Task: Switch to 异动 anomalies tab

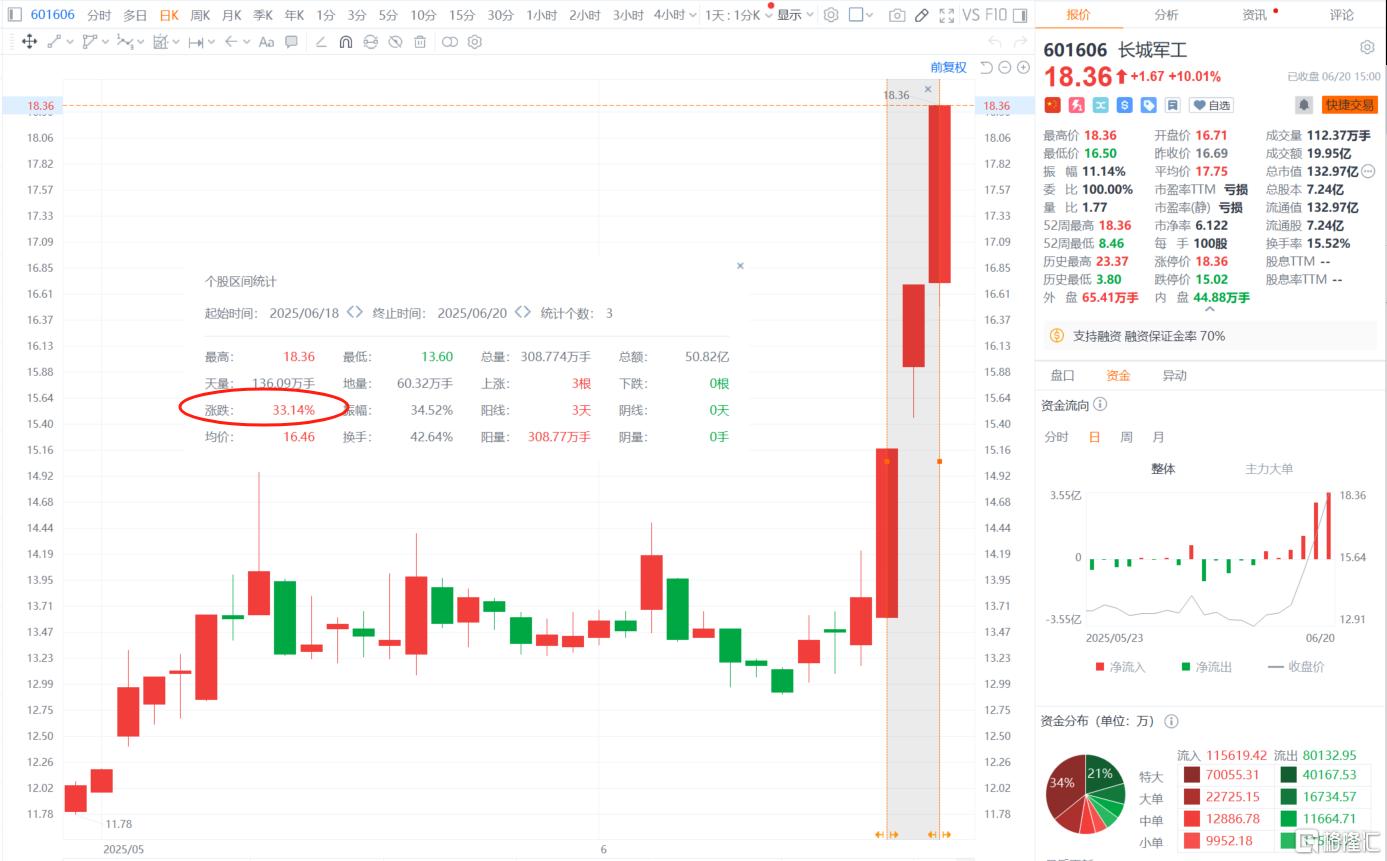Action: click(x=1174, y=376)
